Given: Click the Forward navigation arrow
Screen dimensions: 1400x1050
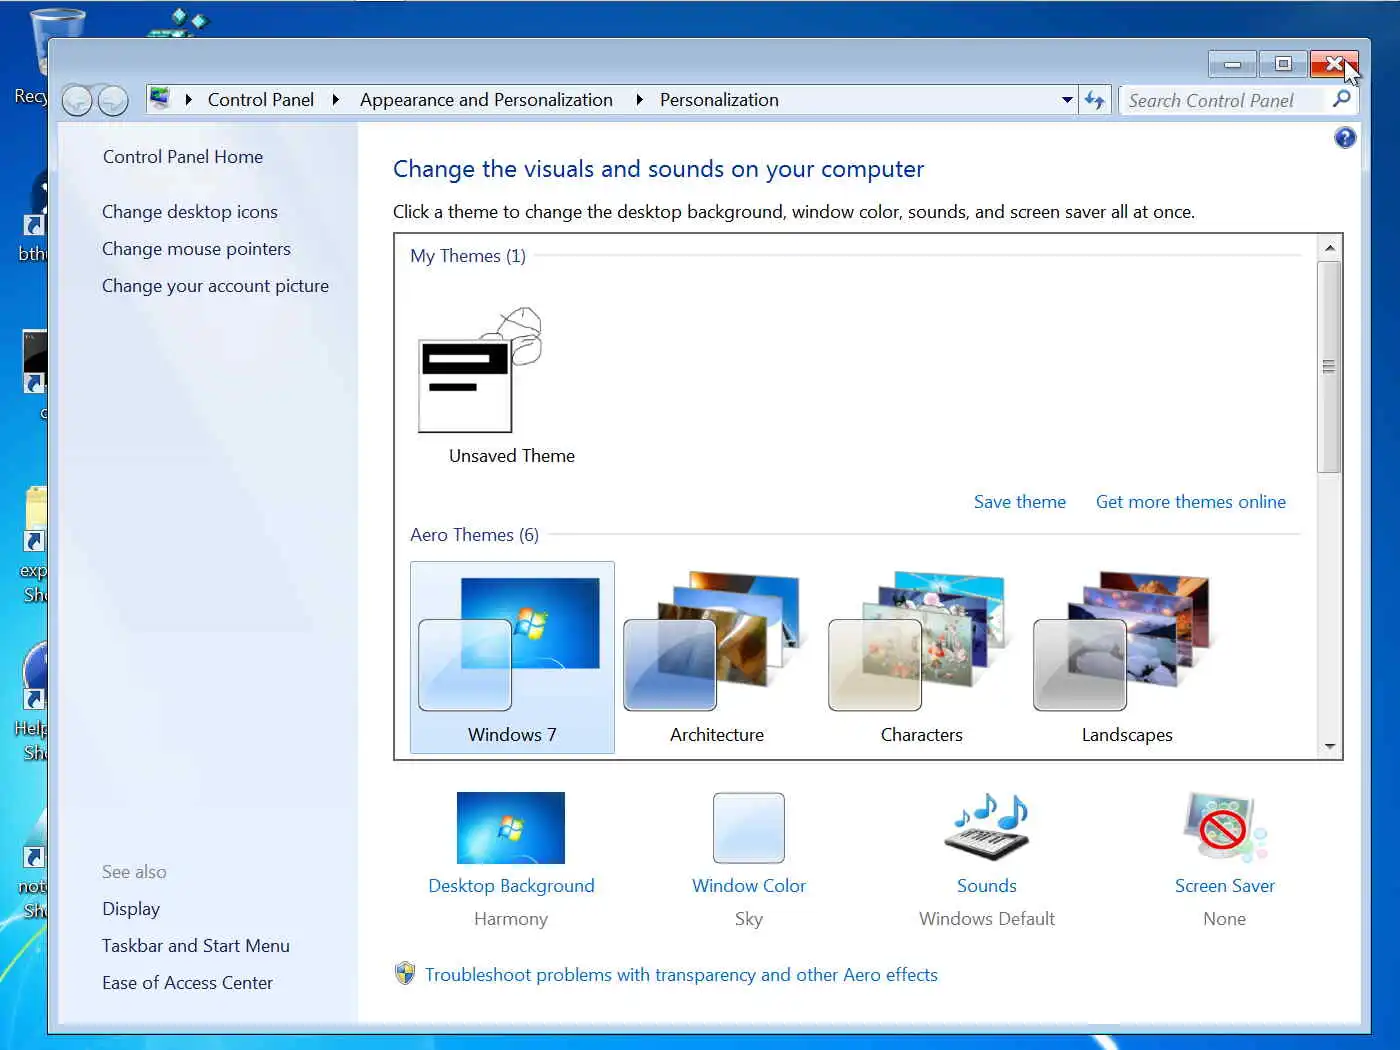Looking at the screenshot, I should click(x=113, y=100).
